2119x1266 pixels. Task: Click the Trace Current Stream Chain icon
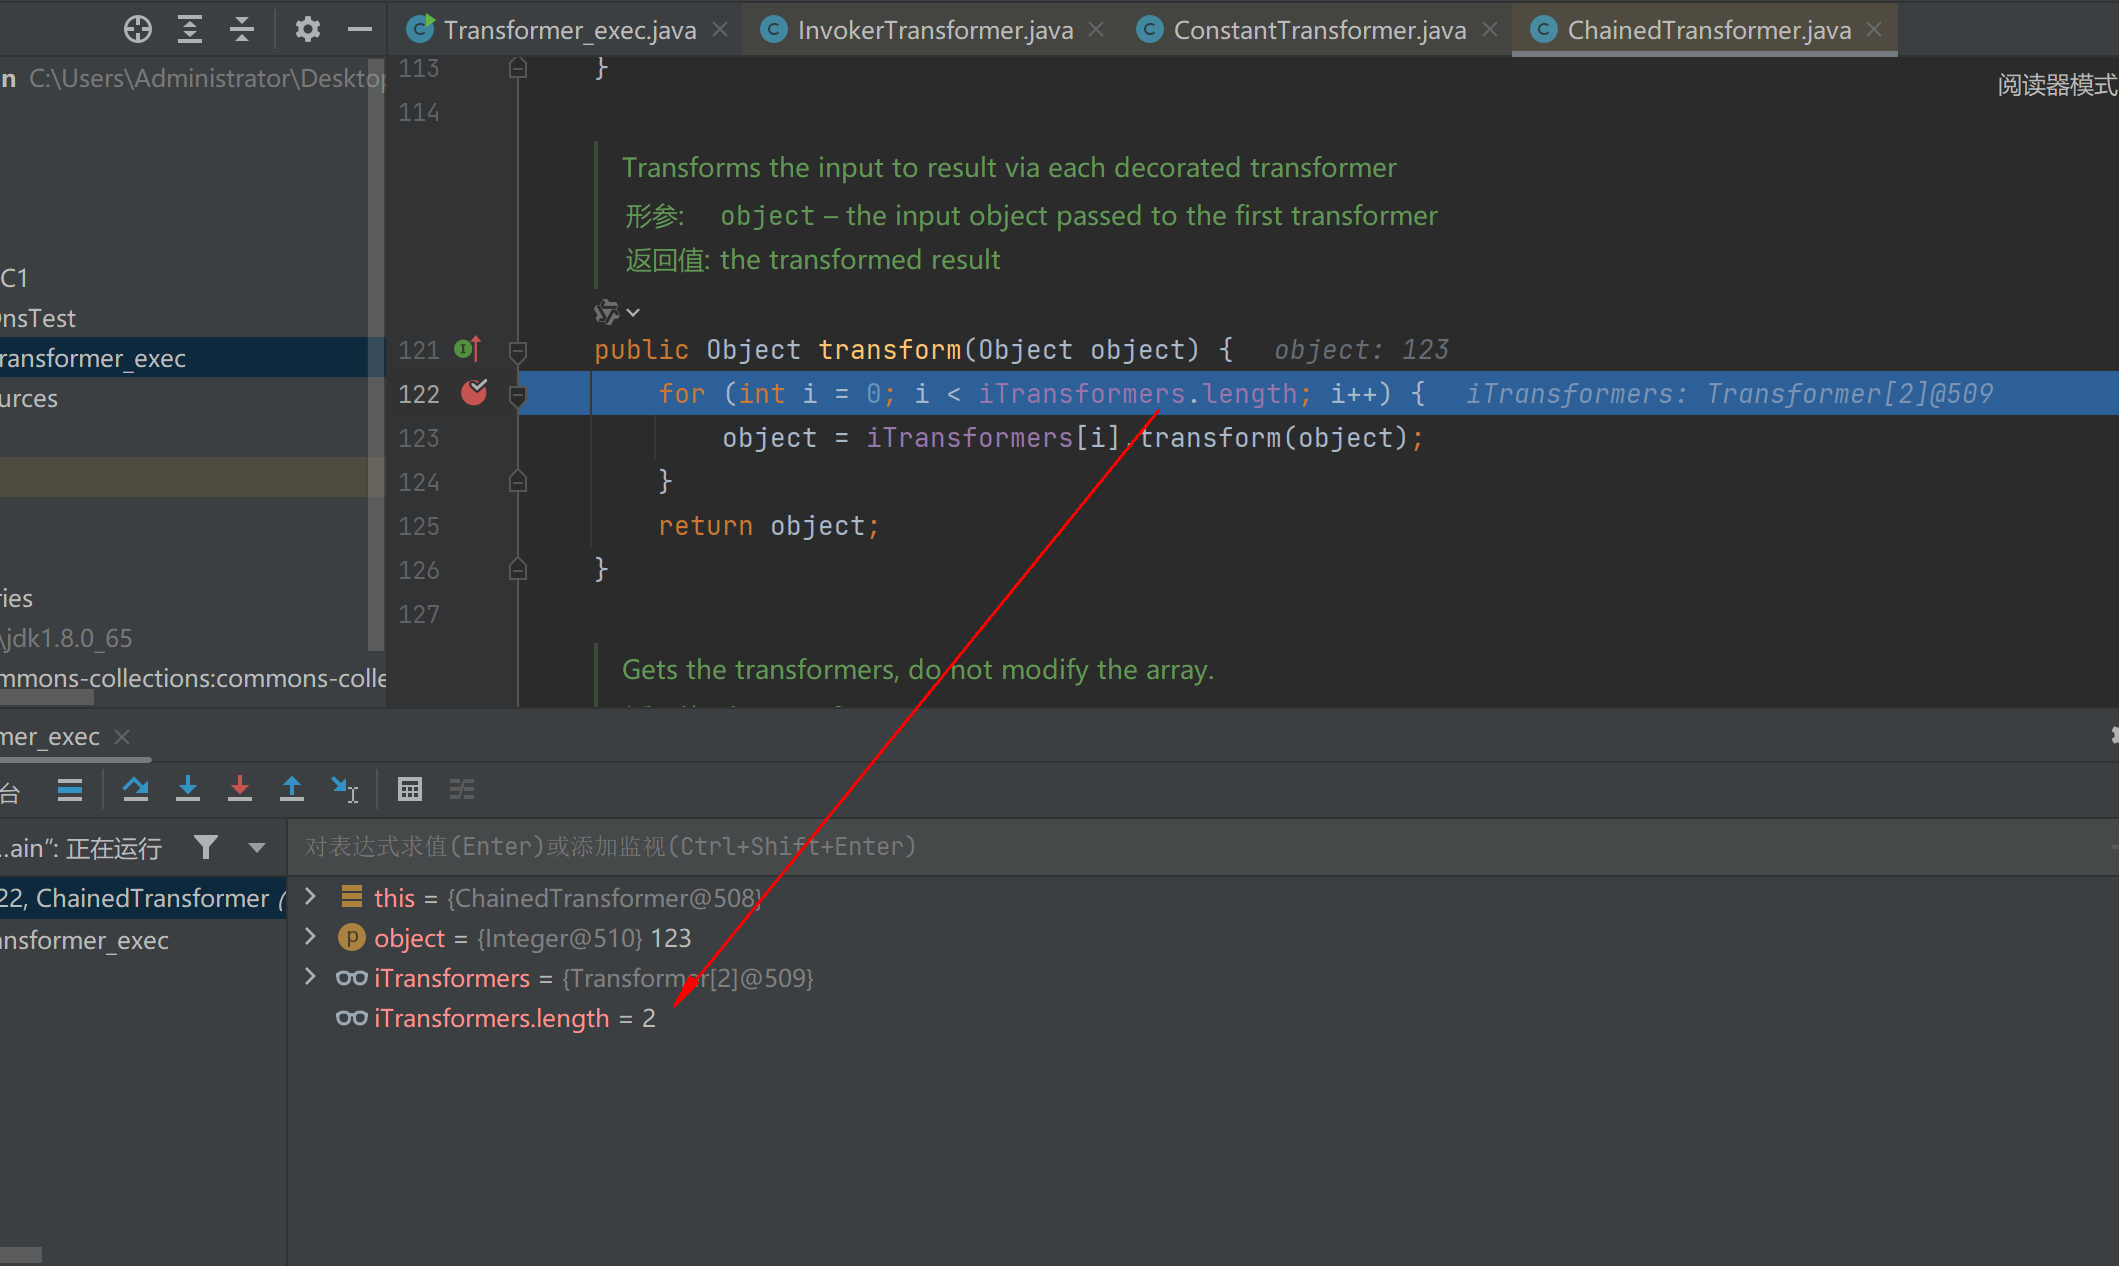(x=462, y=790)
